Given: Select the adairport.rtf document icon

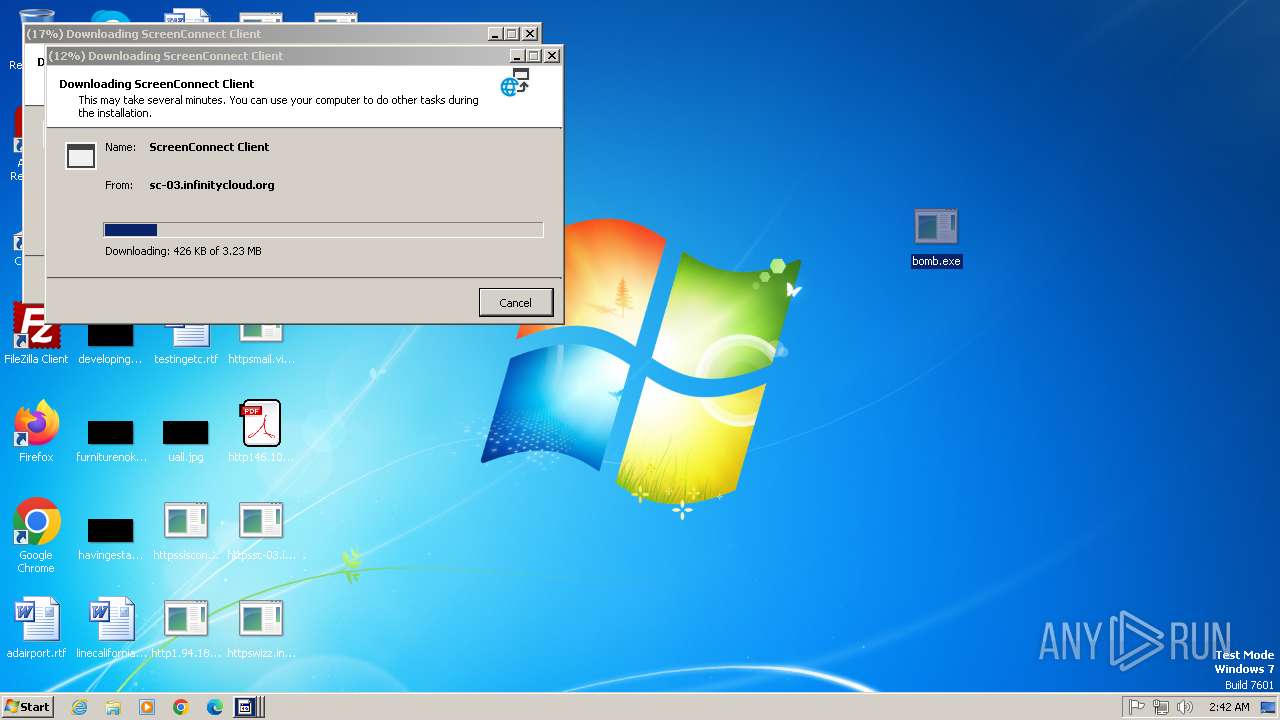Looking at the screenshot, I should [36, 628].
